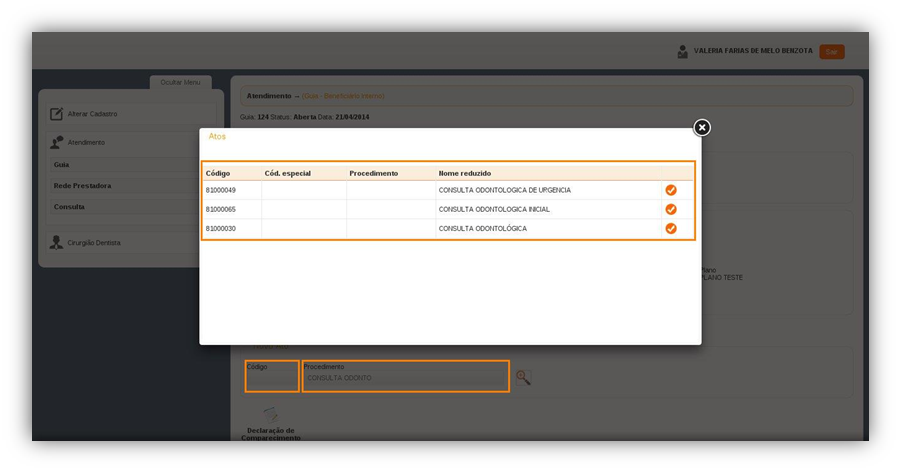
Task: Click the Procedimento text field
Action: click(405, 379)
